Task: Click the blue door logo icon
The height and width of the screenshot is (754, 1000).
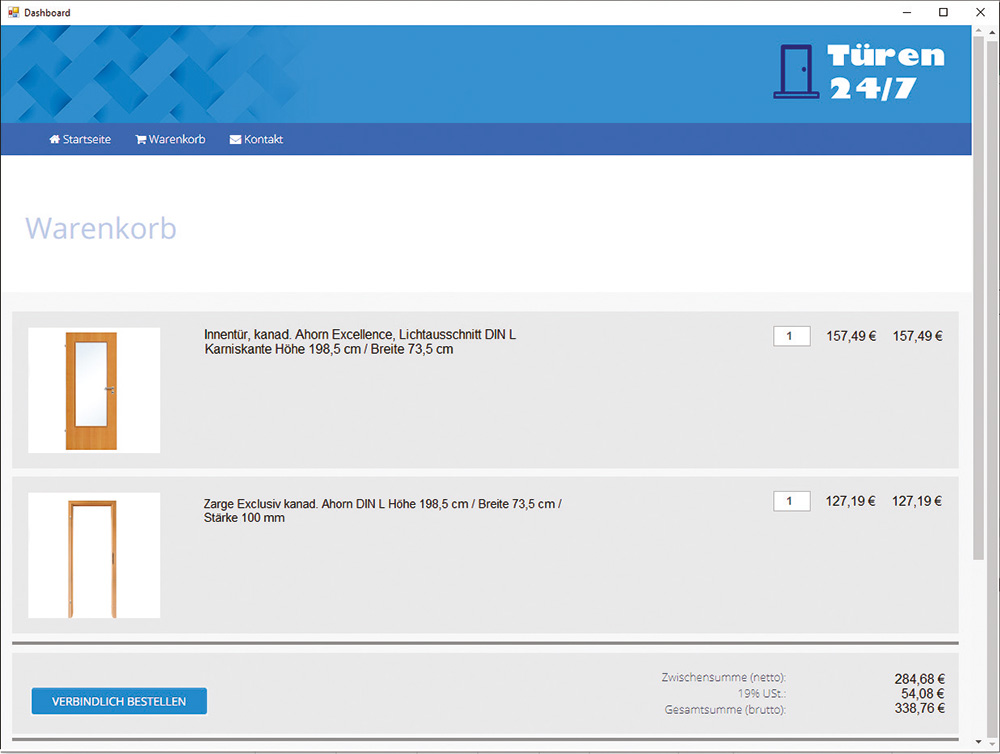Action: (796, 71)
